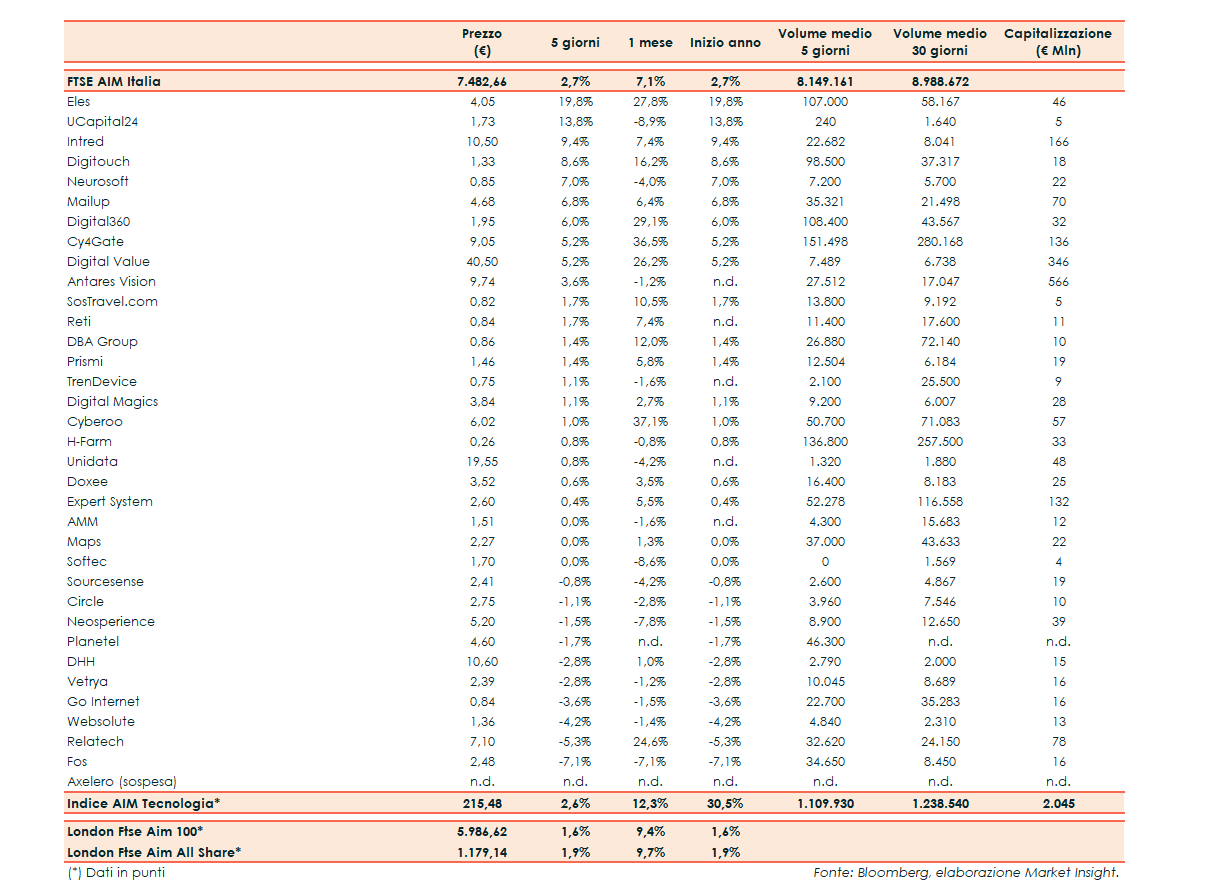Click the 'H-Farm' company name

click(90, 442)
